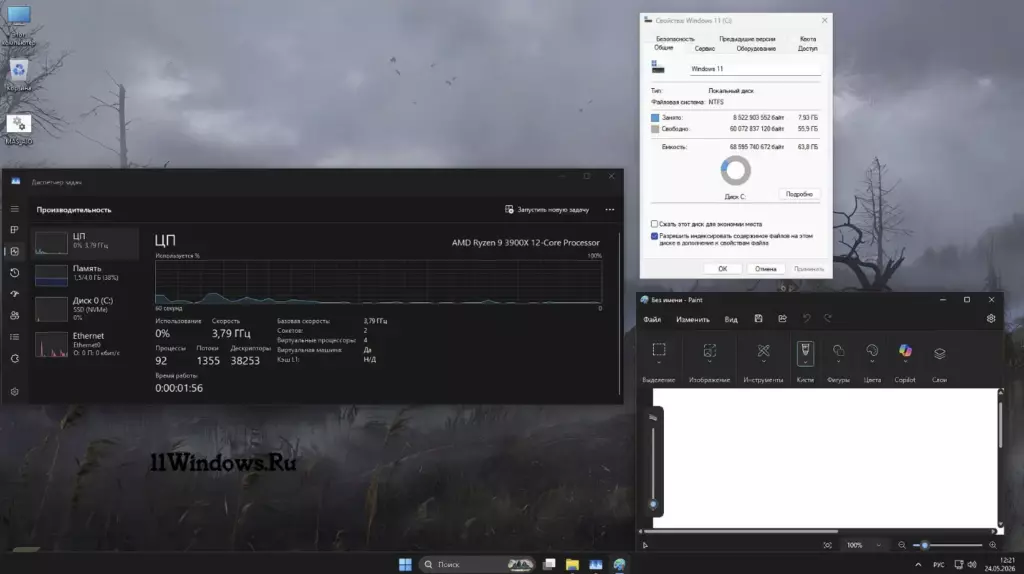Select the Память performance entry

point(85,274)
